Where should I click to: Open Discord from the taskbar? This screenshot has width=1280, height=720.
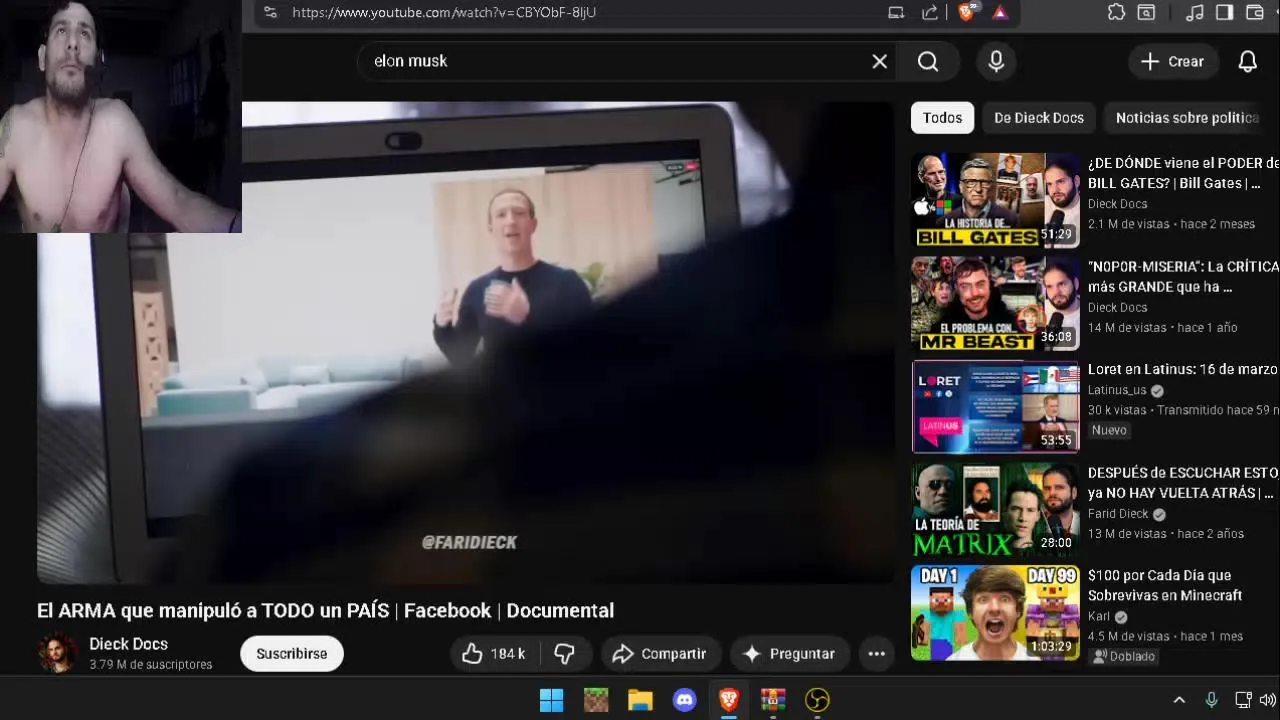point(685,700)
